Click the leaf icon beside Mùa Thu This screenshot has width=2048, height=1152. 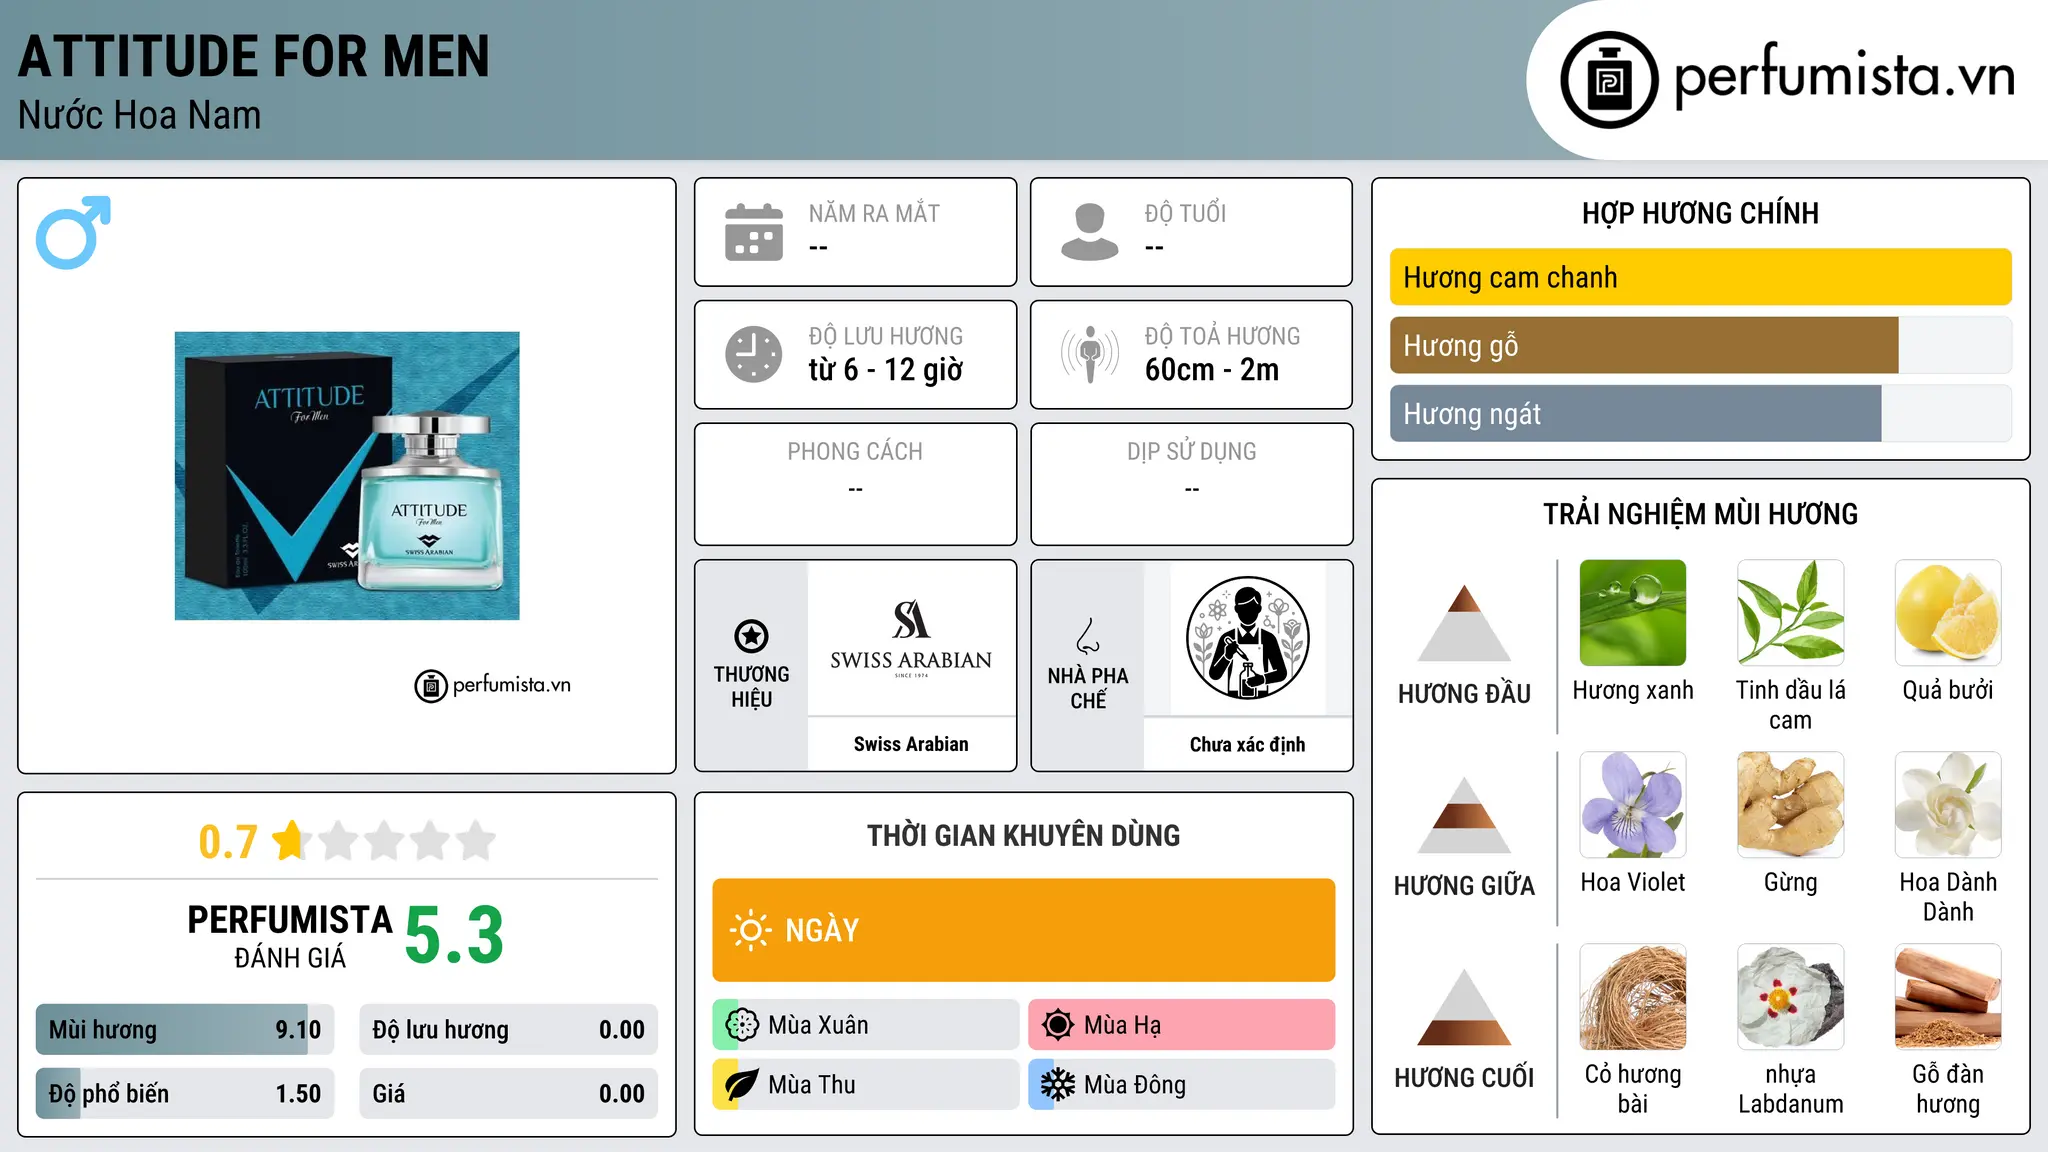742,1085
